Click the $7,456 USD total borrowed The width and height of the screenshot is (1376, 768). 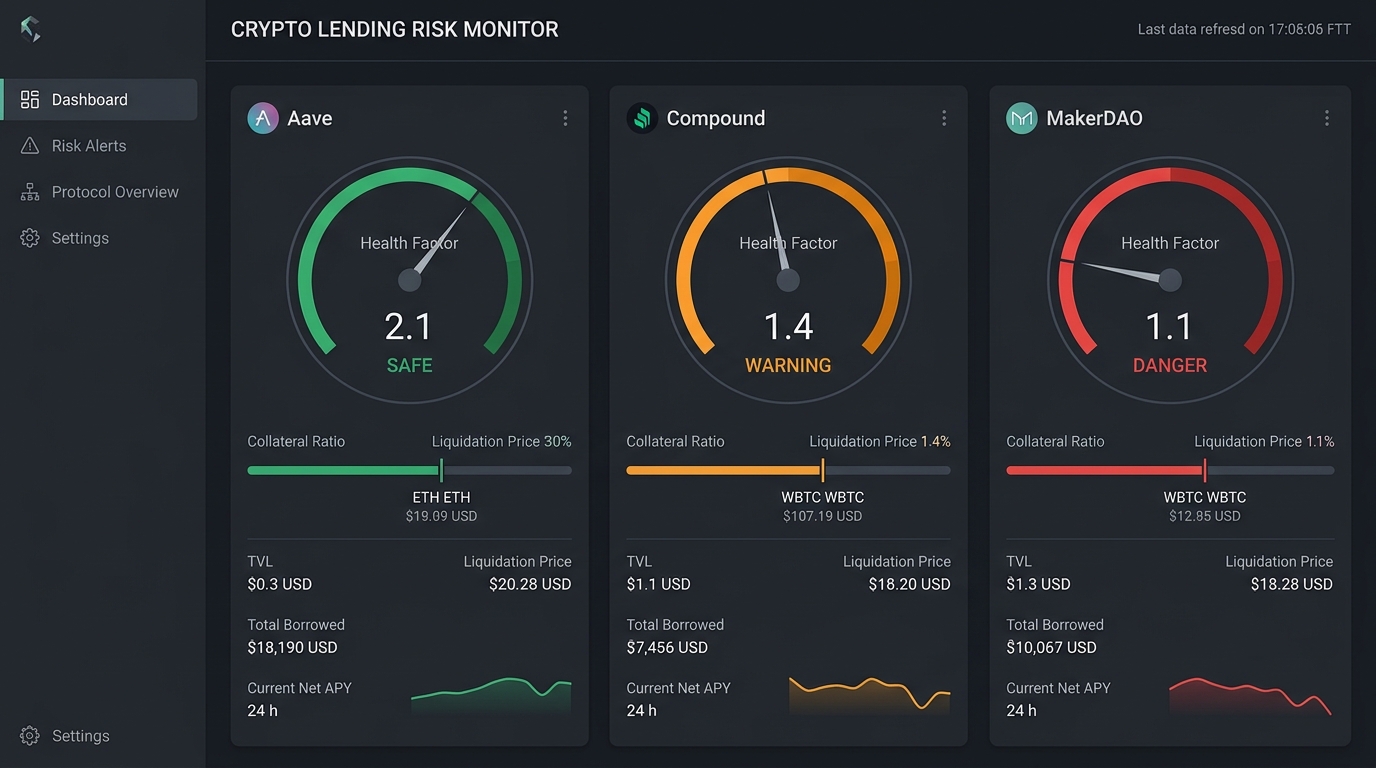(667, 647)
